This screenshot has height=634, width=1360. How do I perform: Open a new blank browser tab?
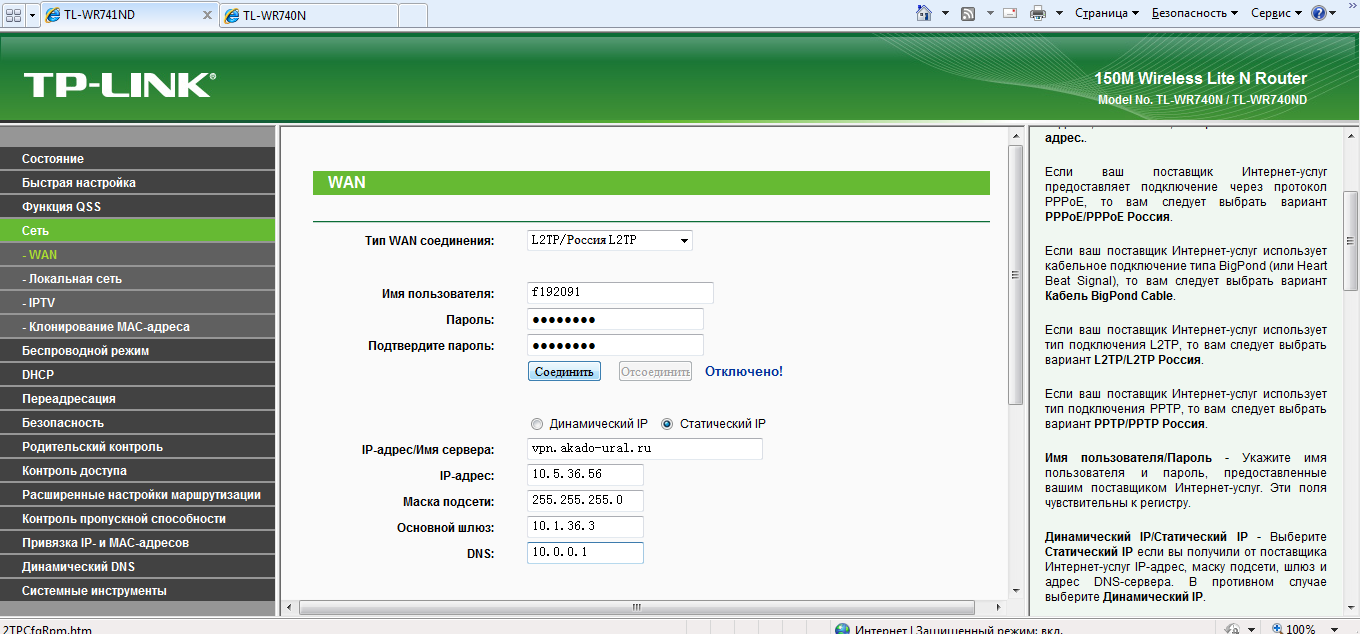point(413,15)
